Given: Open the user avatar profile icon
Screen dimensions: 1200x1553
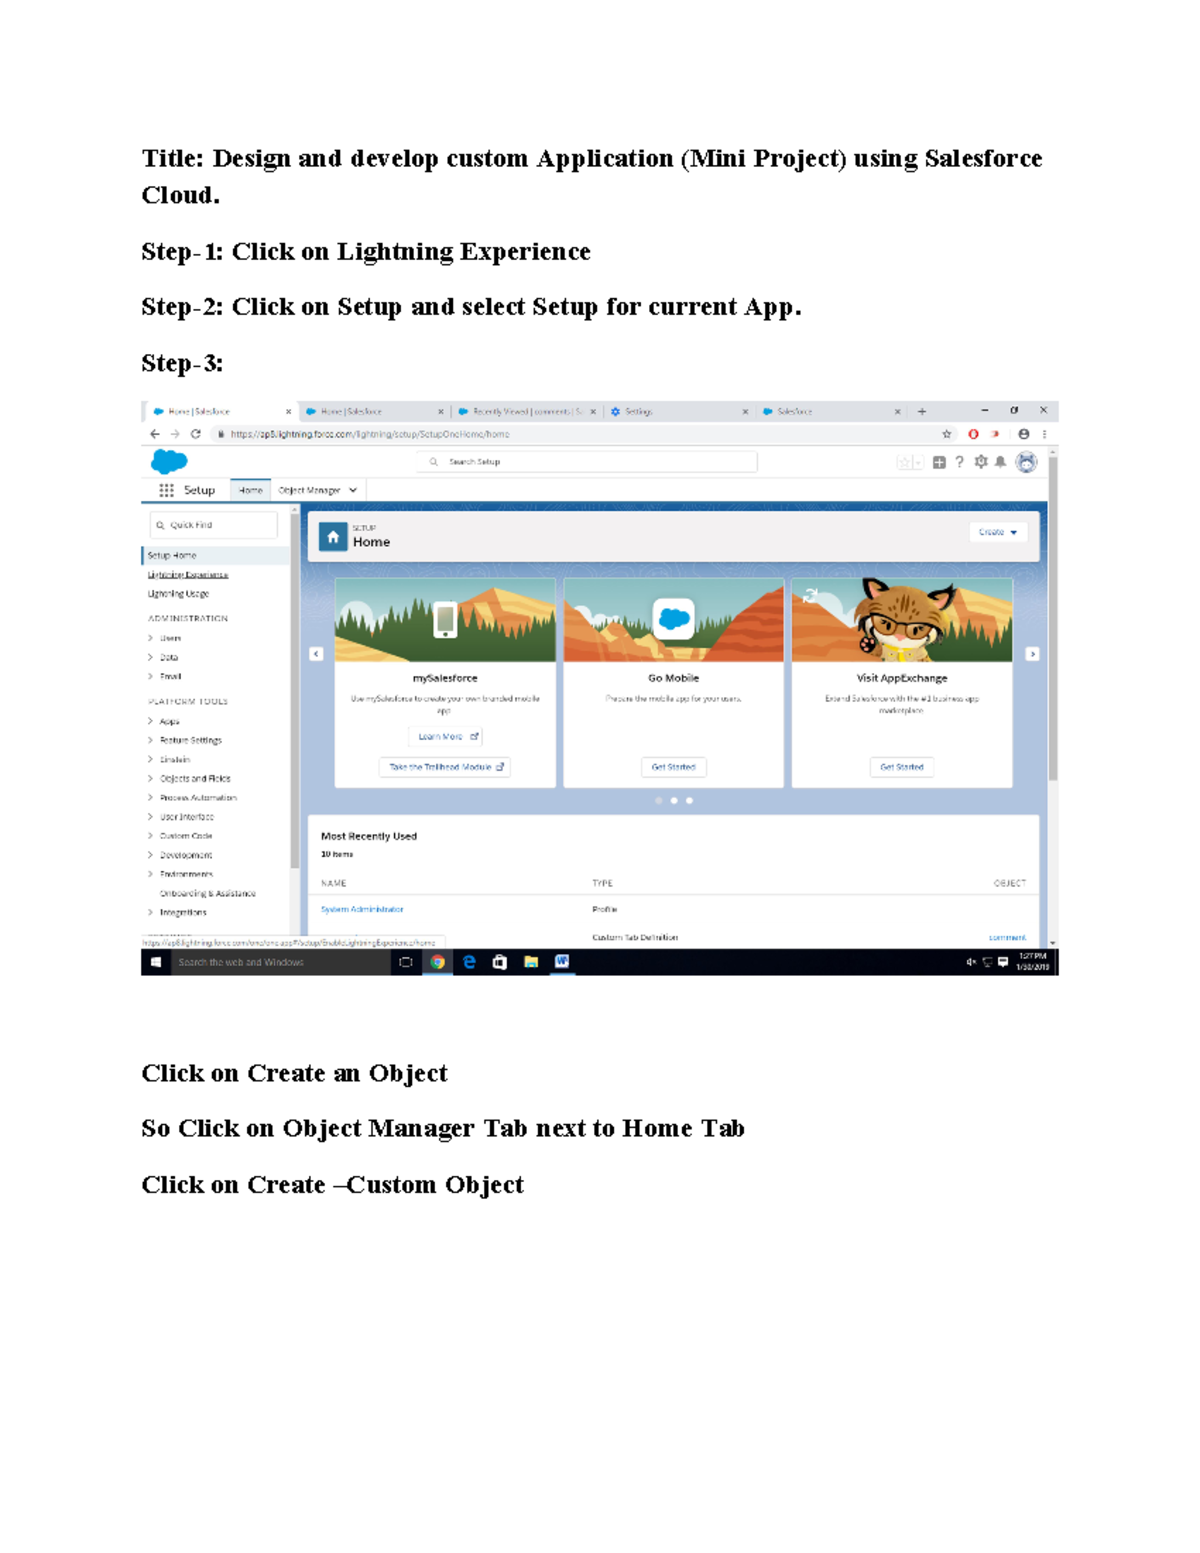Looking at the screenshot, I should tap(1026, 462).
